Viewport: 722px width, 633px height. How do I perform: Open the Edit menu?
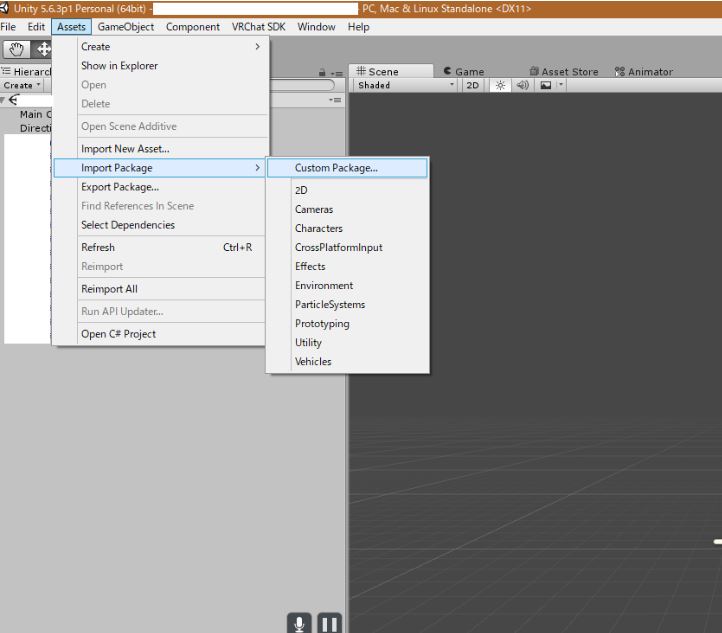point(36,27)
